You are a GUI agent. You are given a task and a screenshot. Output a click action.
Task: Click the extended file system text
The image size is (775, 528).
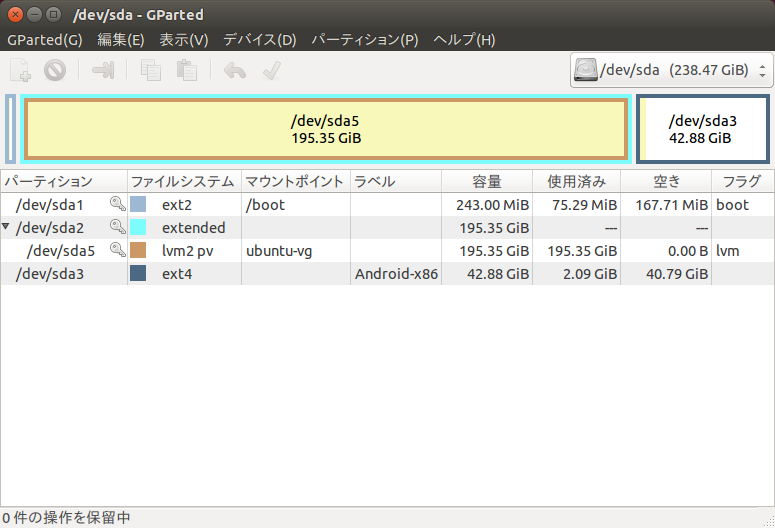pyautogui.click(x=193, y=227)
